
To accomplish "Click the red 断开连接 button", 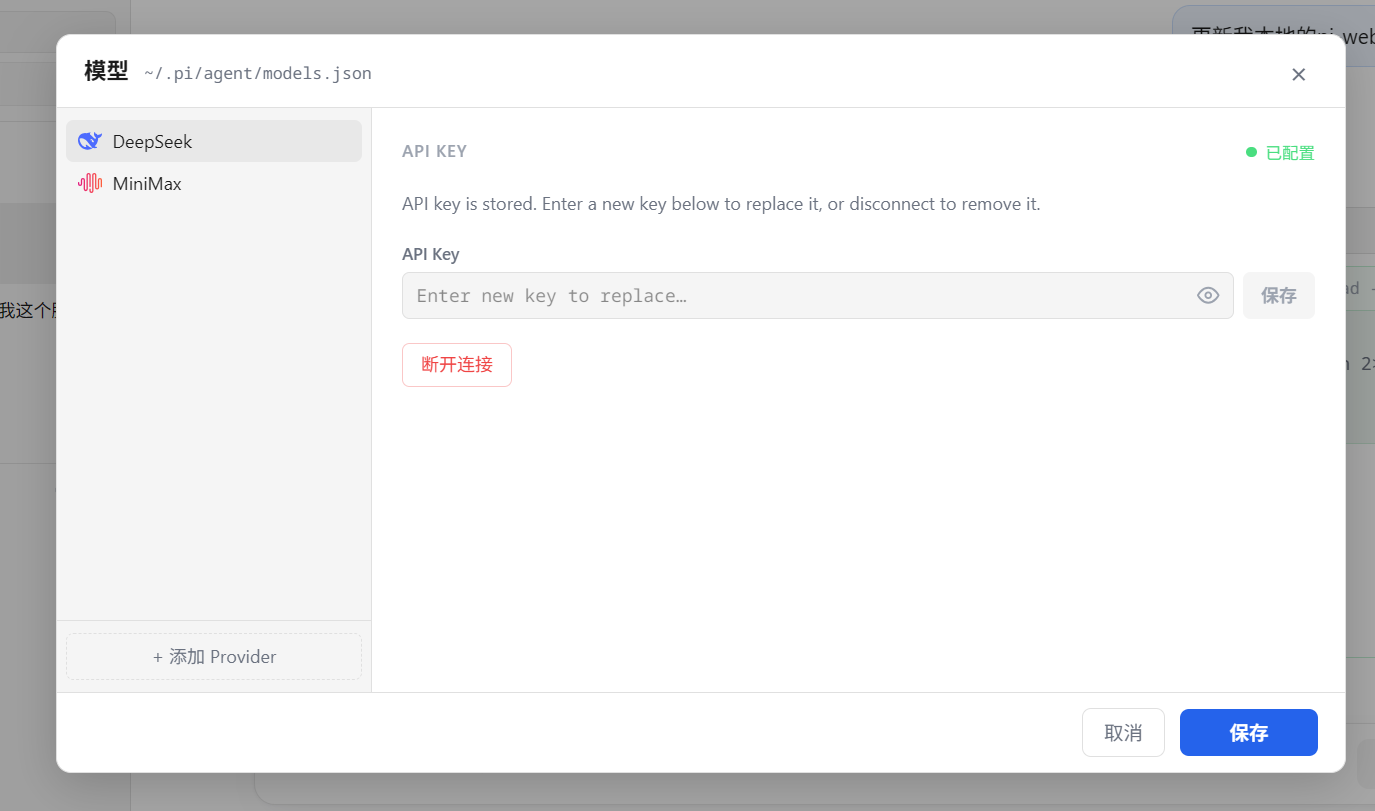I will pos(457,365).
